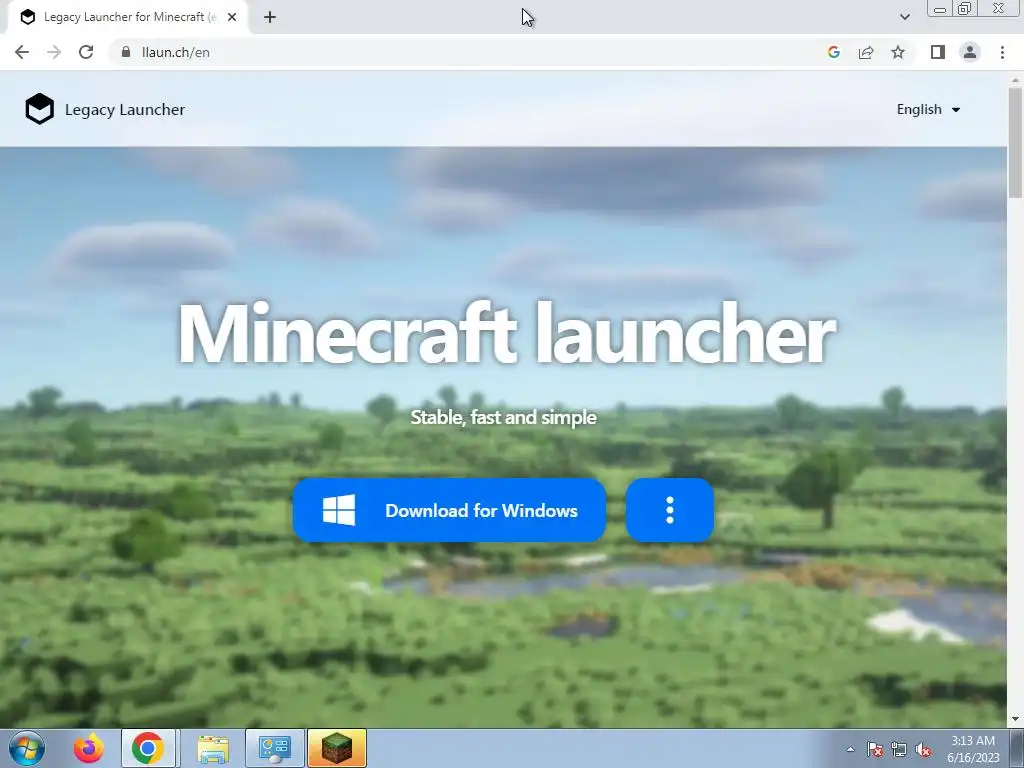
Task: Open Windows Explorer from taskbar
Action: [213, 748]
